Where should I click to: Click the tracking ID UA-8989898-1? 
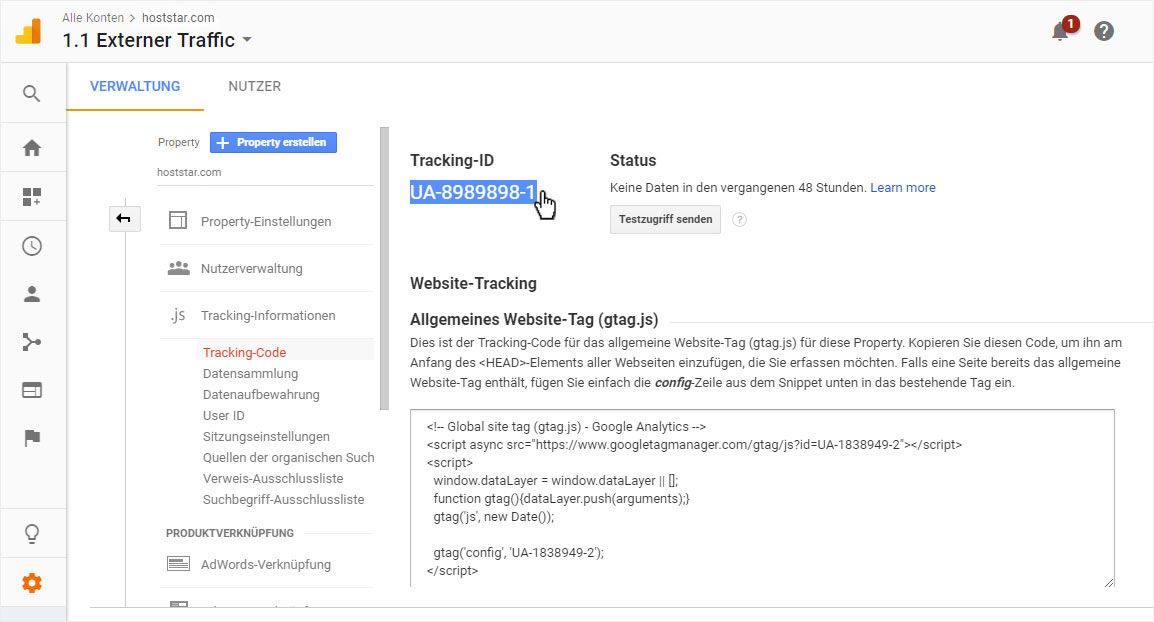click(473, 191)
